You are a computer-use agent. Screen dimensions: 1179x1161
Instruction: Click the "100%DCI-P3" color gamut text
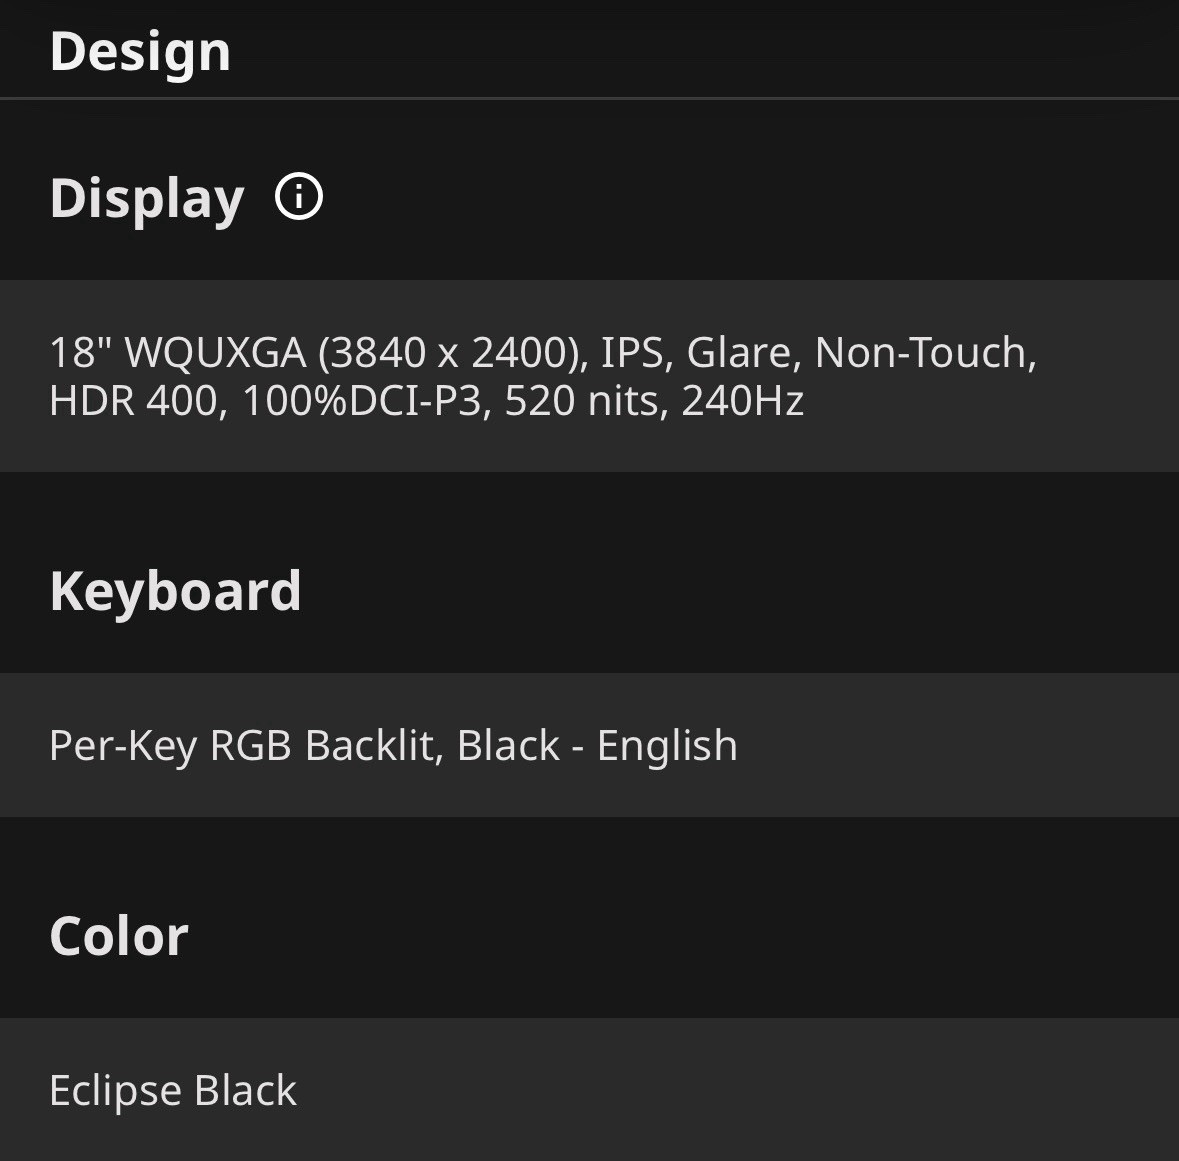pyautogui.click(x=362, y=401)
